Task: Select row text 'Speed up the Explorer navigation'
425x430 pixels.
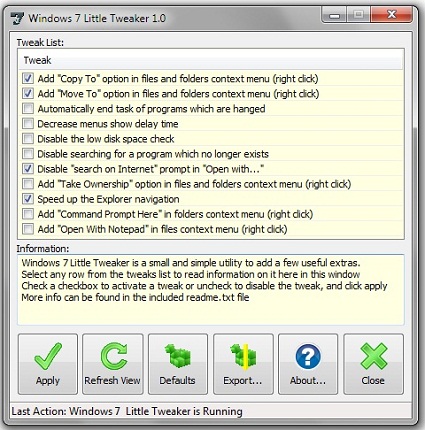Action: (x=108, y=199)
